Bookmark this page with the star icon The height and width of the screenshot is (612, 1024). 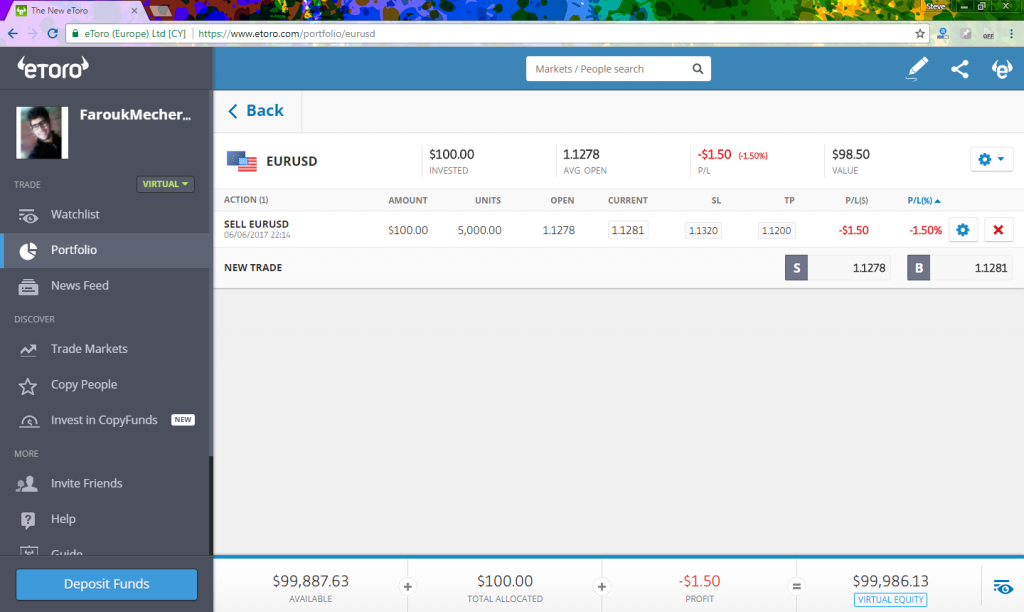920,33
